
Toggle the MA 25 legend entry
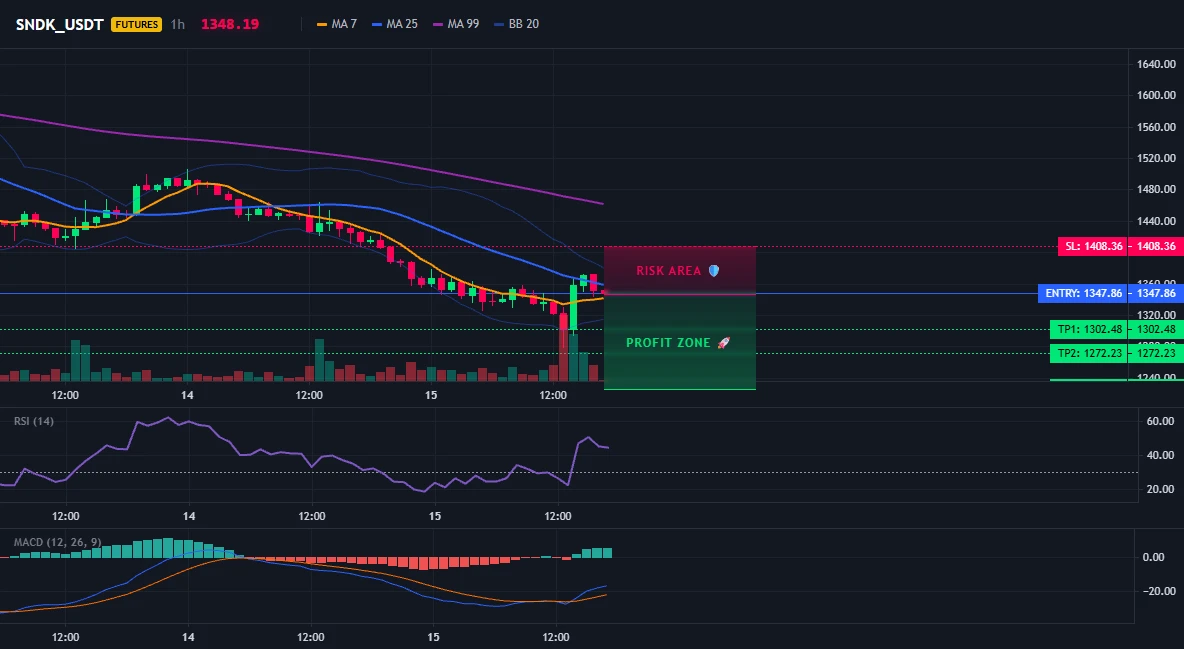click(x=395, y=24)
